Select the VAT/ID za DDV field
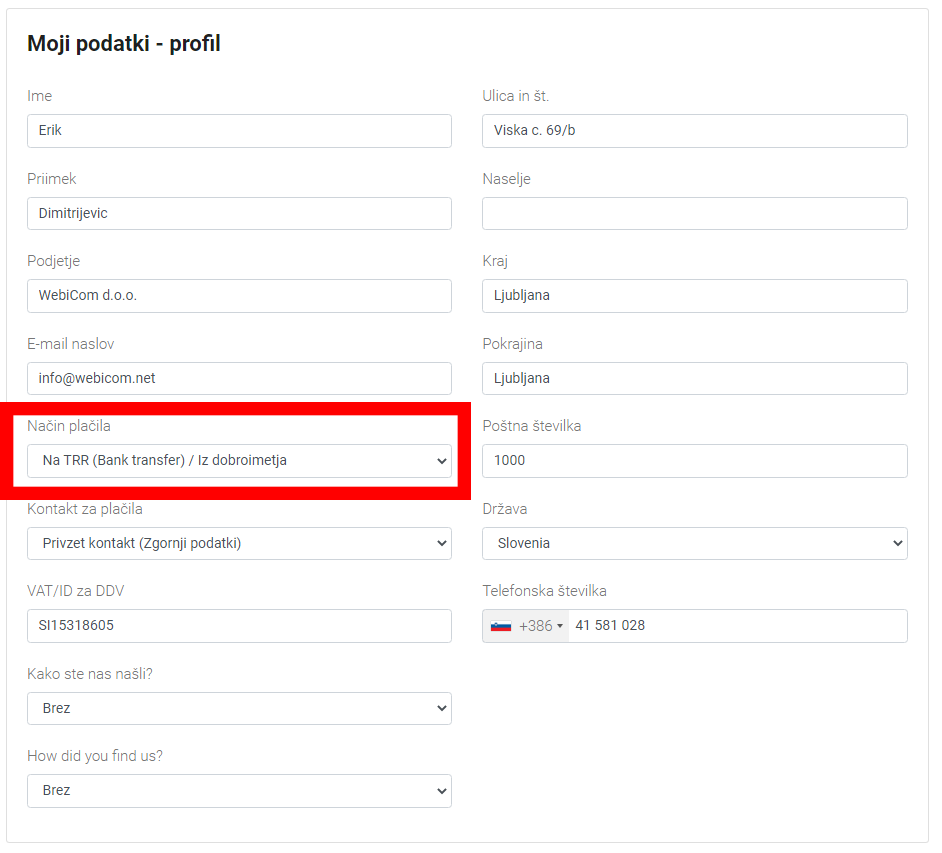This screenshot has height=853, width=942. click(x=239, y=626)
